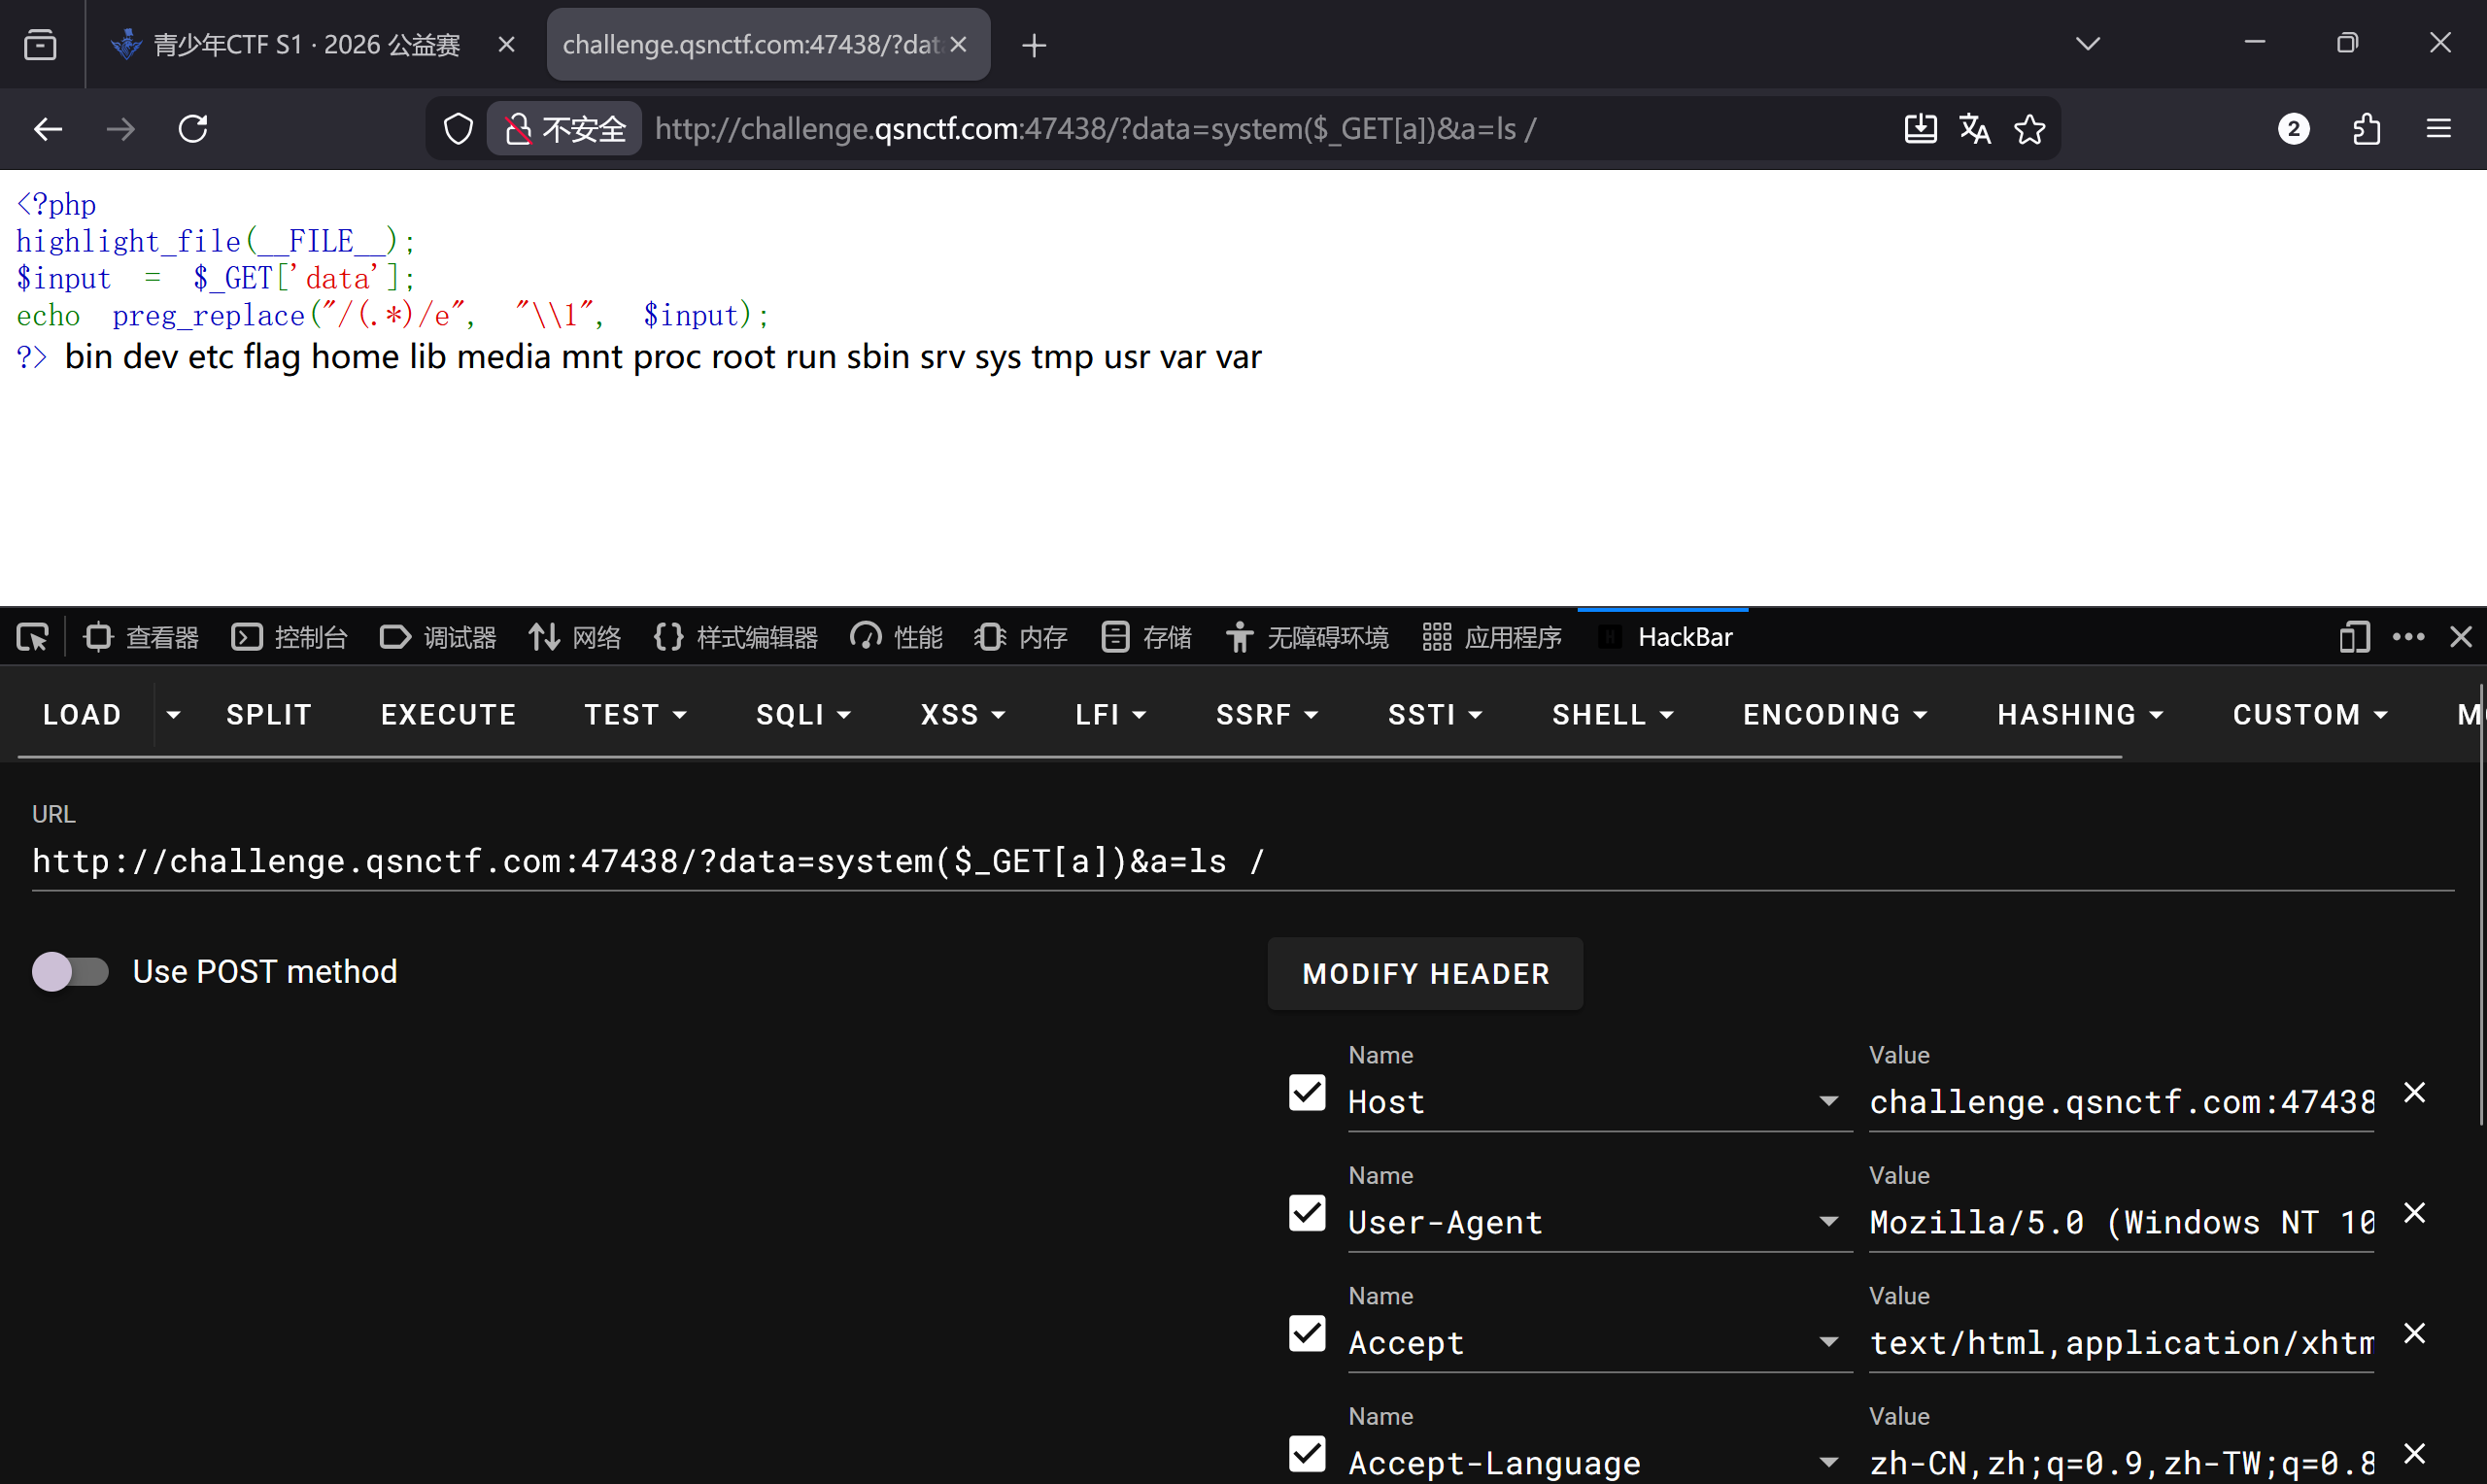This screenshot has width=2487, height=1484.
Task: Click the browser reload page icon
Action: tap(193, 129)
